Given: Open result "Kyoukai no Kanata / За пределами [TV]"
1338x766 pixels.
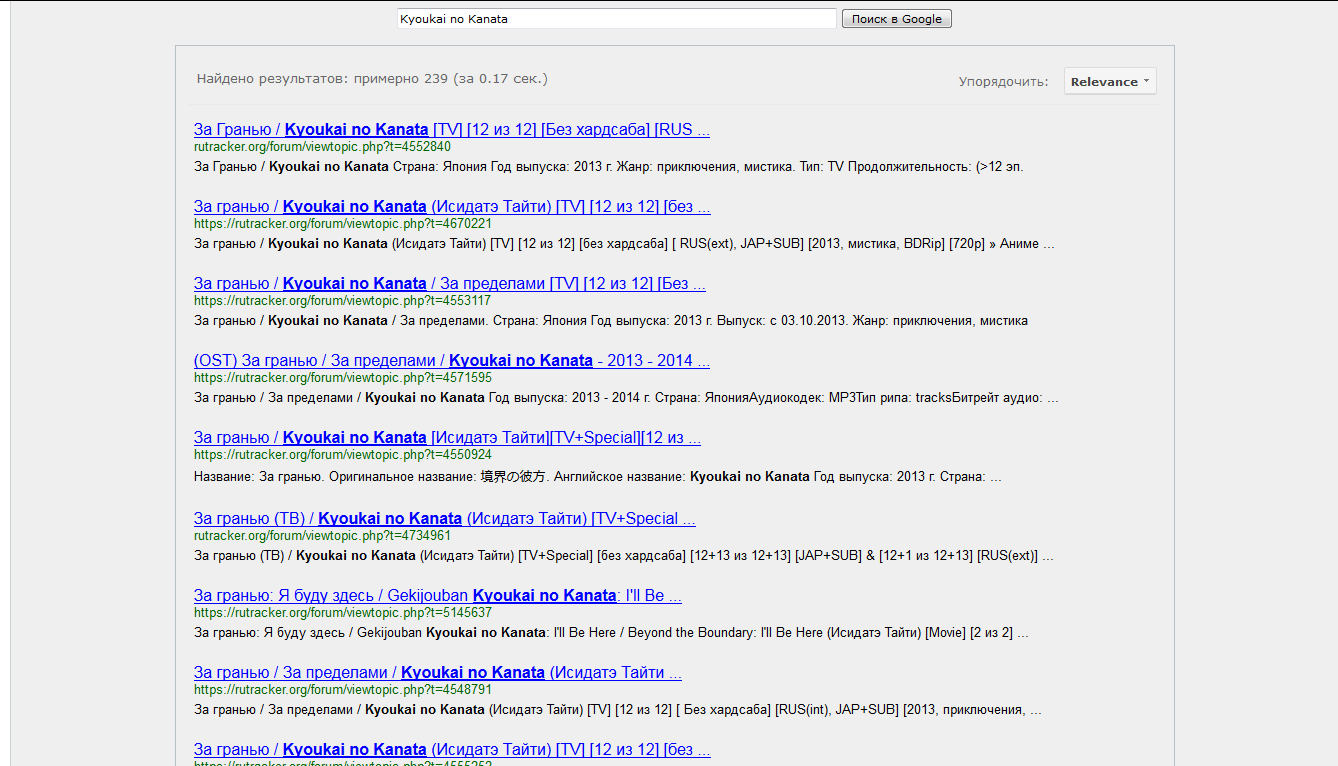Looking at the screenshot, I should [450, 284].
